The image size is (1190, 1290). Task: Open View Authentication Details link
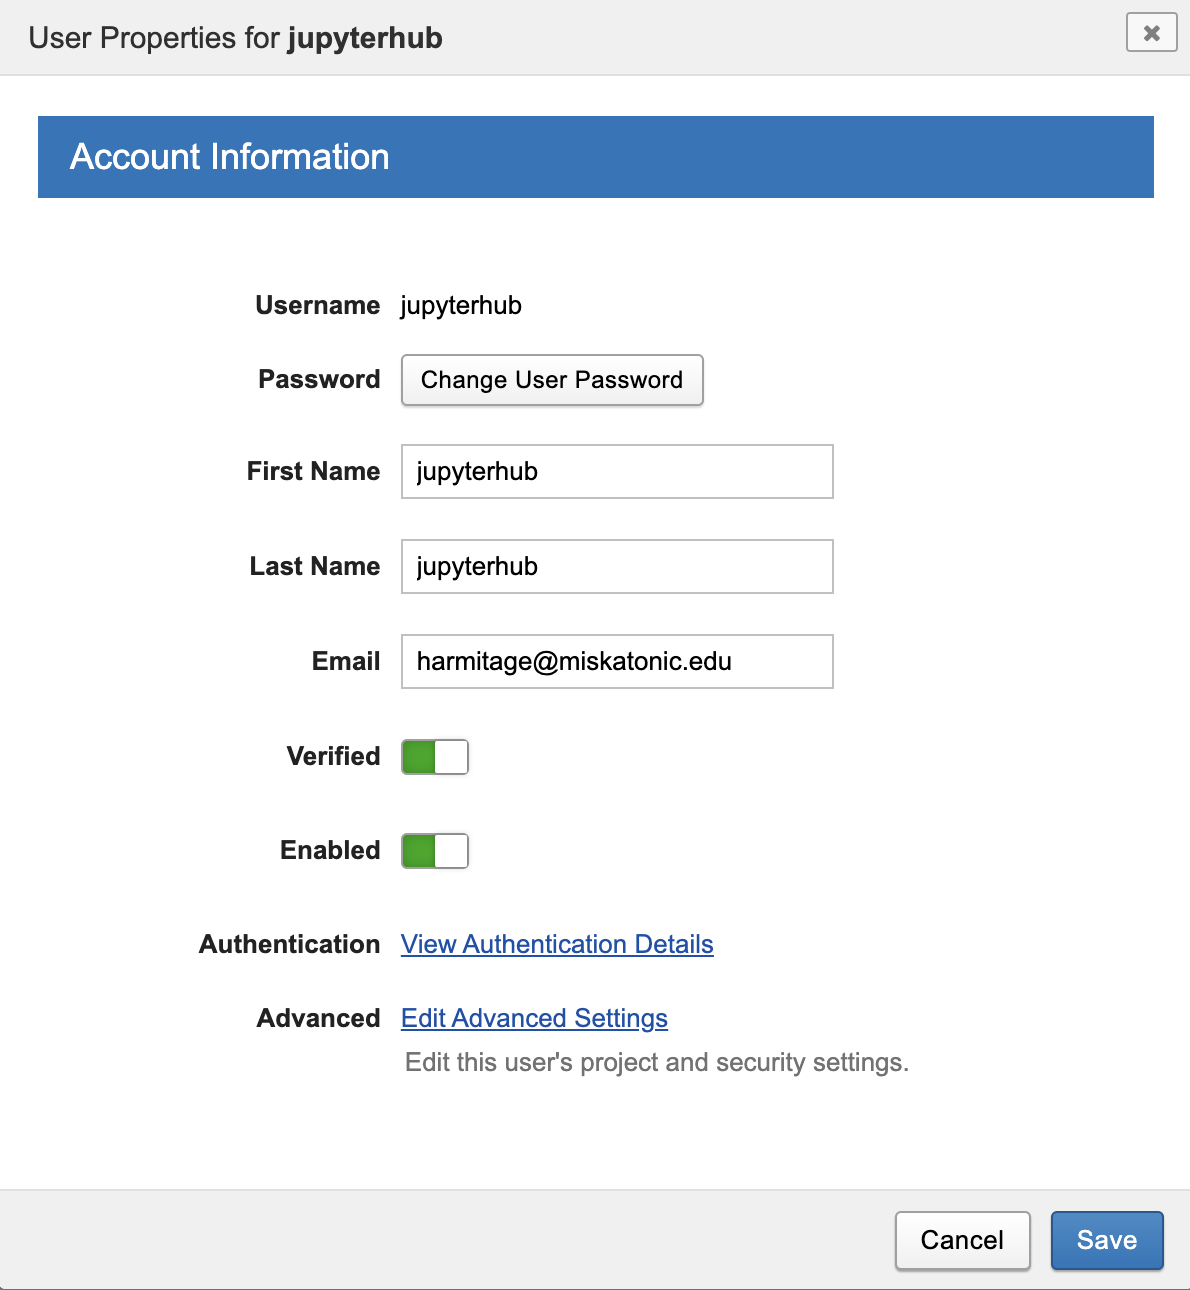pyautogui.click(x=557, y=944)
